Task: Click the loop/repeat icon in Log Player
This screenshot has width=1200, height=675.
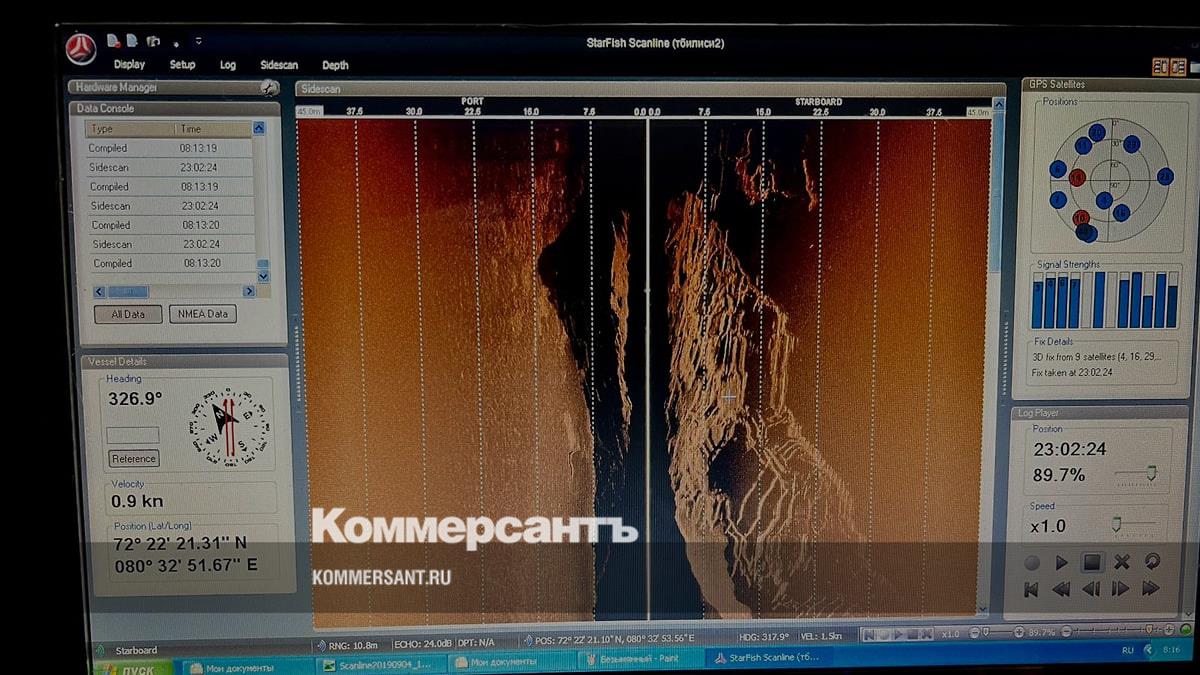Action: 1152,562
